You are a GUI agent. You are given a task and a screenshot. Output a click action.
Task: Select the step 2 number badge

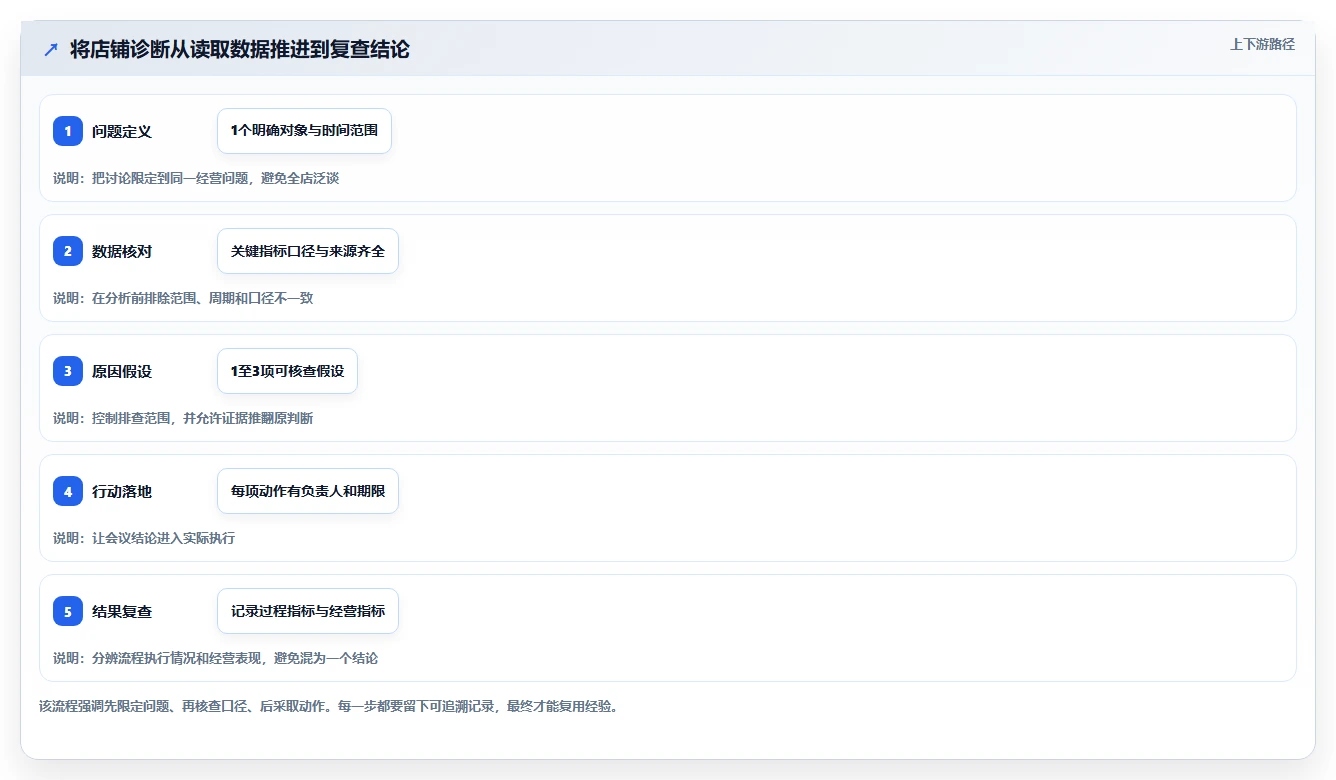[x=68, y=251]
